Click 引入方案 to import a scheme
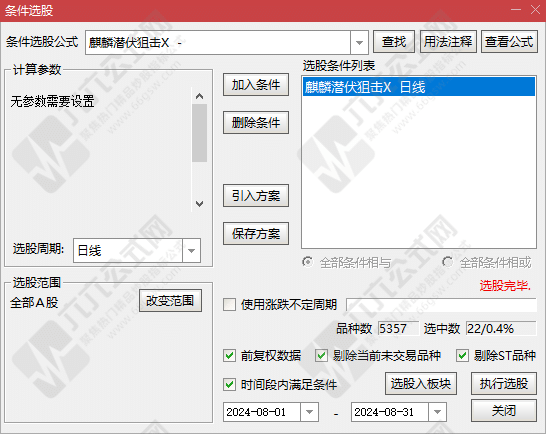Image resolution: width=546 pixels, height=434 pixels. [256, 196]
